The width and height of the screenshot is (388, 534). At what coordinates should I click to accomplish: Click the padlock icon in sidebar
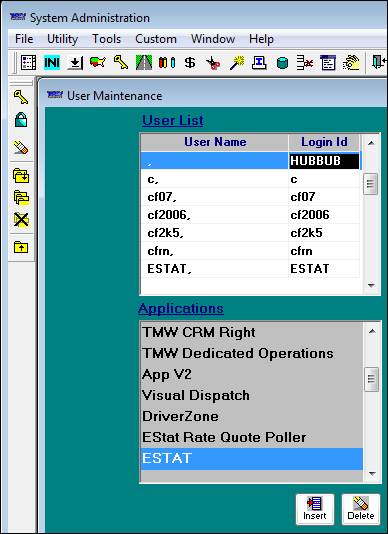click(x=21, y=120)
